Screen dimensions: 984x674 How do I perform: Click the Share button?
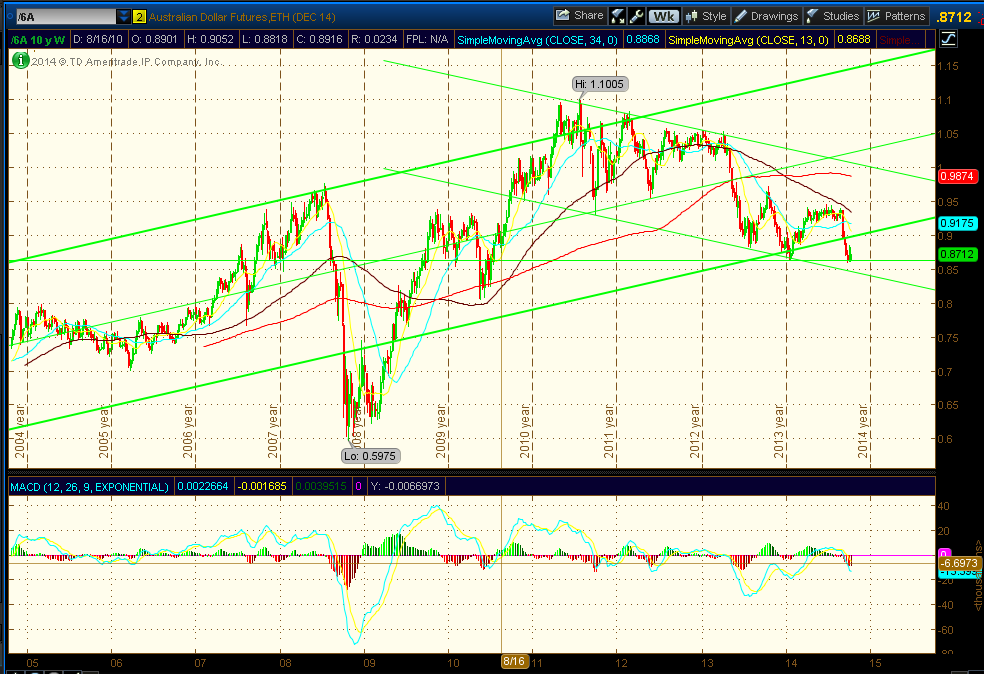[x=580, y=16]
